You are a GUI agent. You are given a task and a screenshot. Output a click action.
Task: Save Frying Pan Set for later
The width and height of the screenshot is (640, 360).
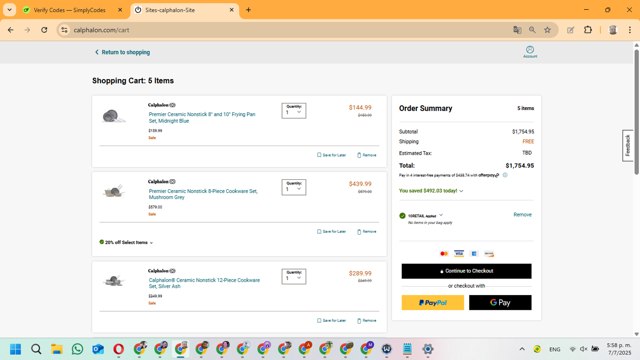tap(331, 155)
